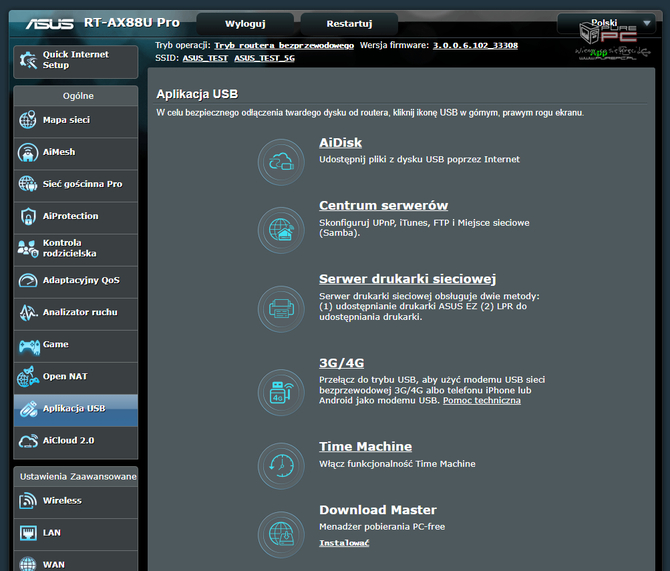Image resolution: width=670 pixels, height=571 pixels.
Task: Open Kontrola rodzicielska menu entry
Action: tap(76, 249)
